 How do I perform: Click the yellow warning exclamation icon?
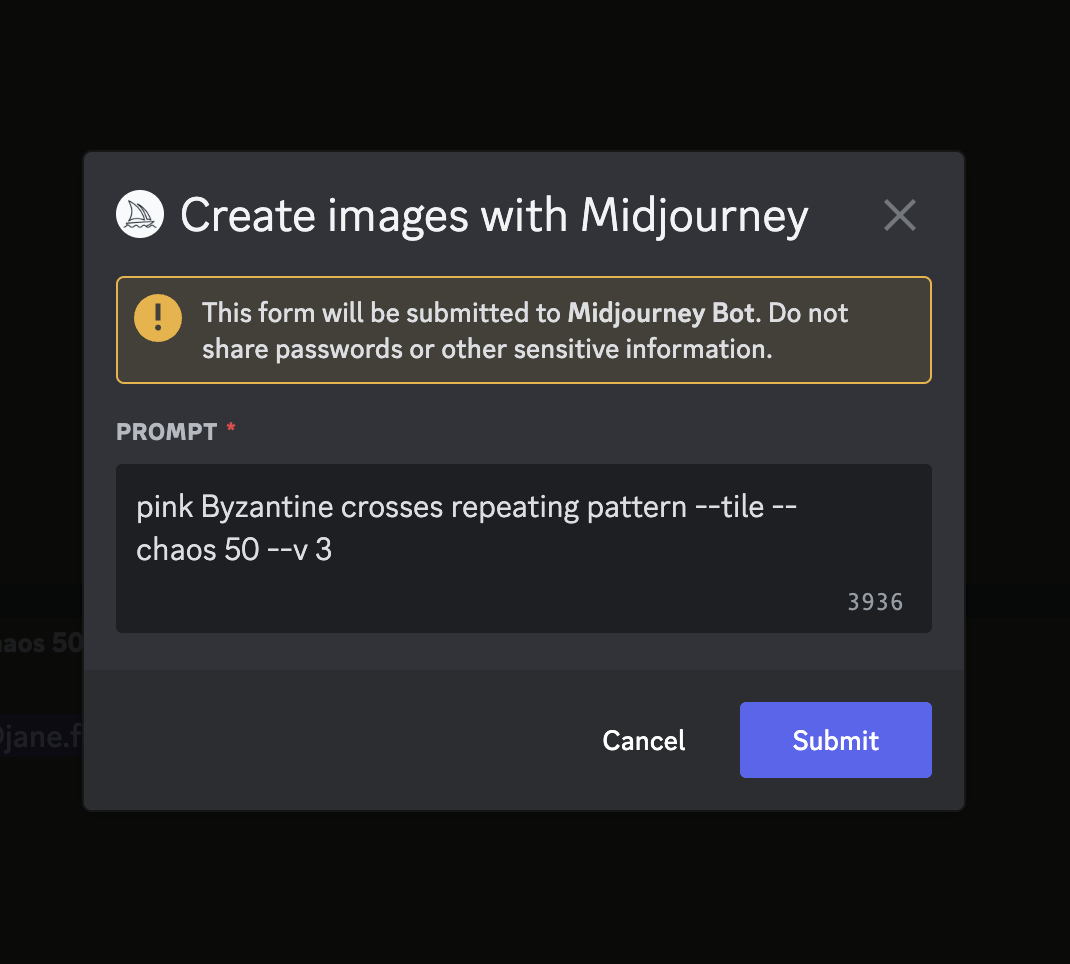coord(158,319)
